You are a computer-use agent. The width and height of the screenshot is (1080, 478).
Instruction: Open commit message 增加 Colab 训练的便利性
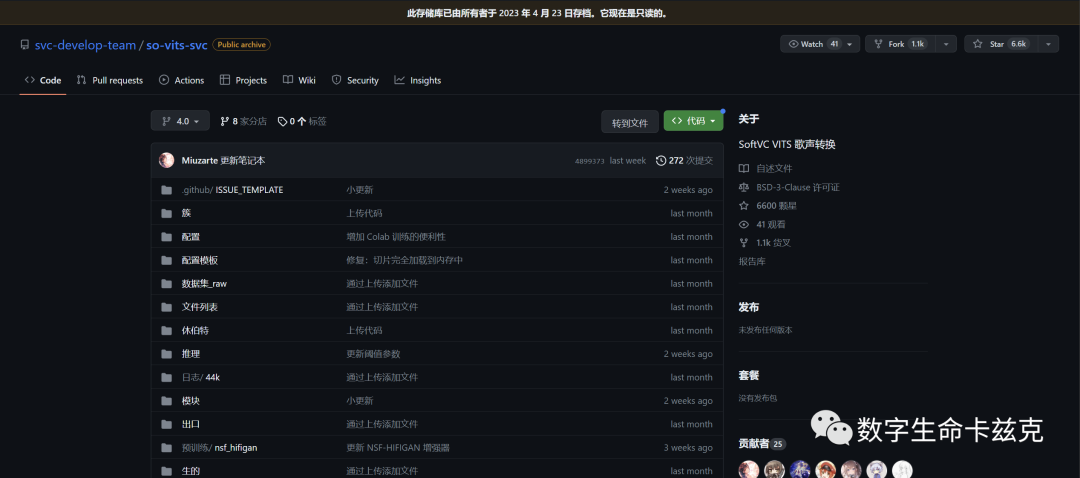pyautogui.click(x=396, y=237)
